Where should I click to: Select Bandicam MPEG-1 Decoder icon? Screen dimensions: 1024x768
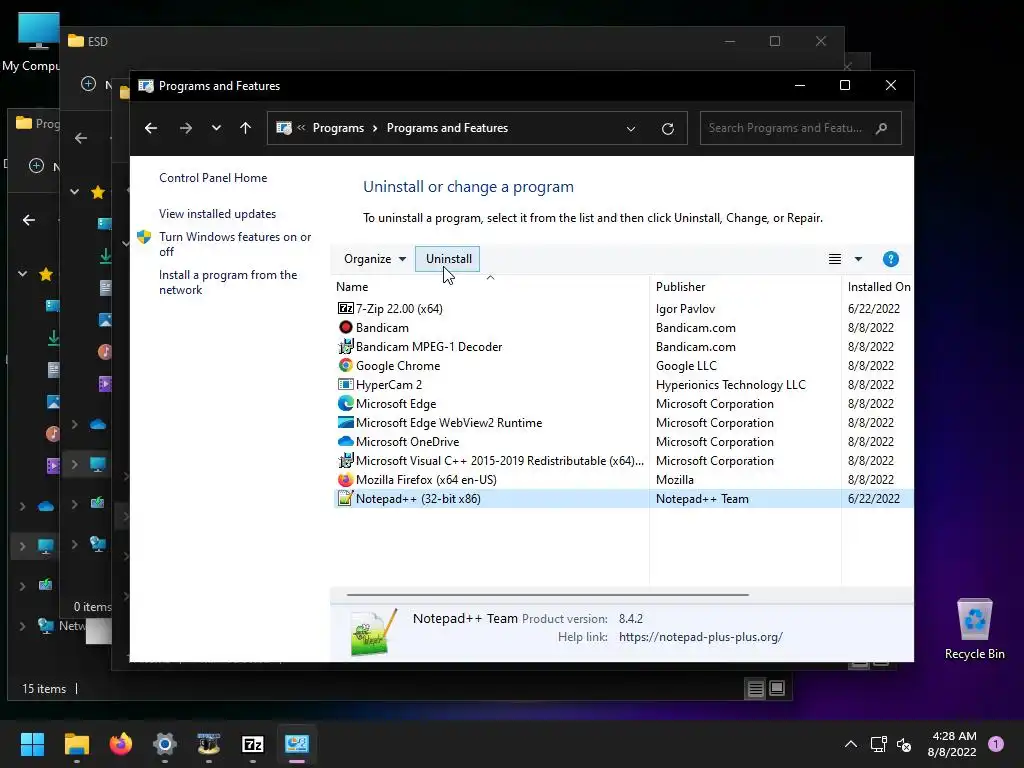pos(345,346)
